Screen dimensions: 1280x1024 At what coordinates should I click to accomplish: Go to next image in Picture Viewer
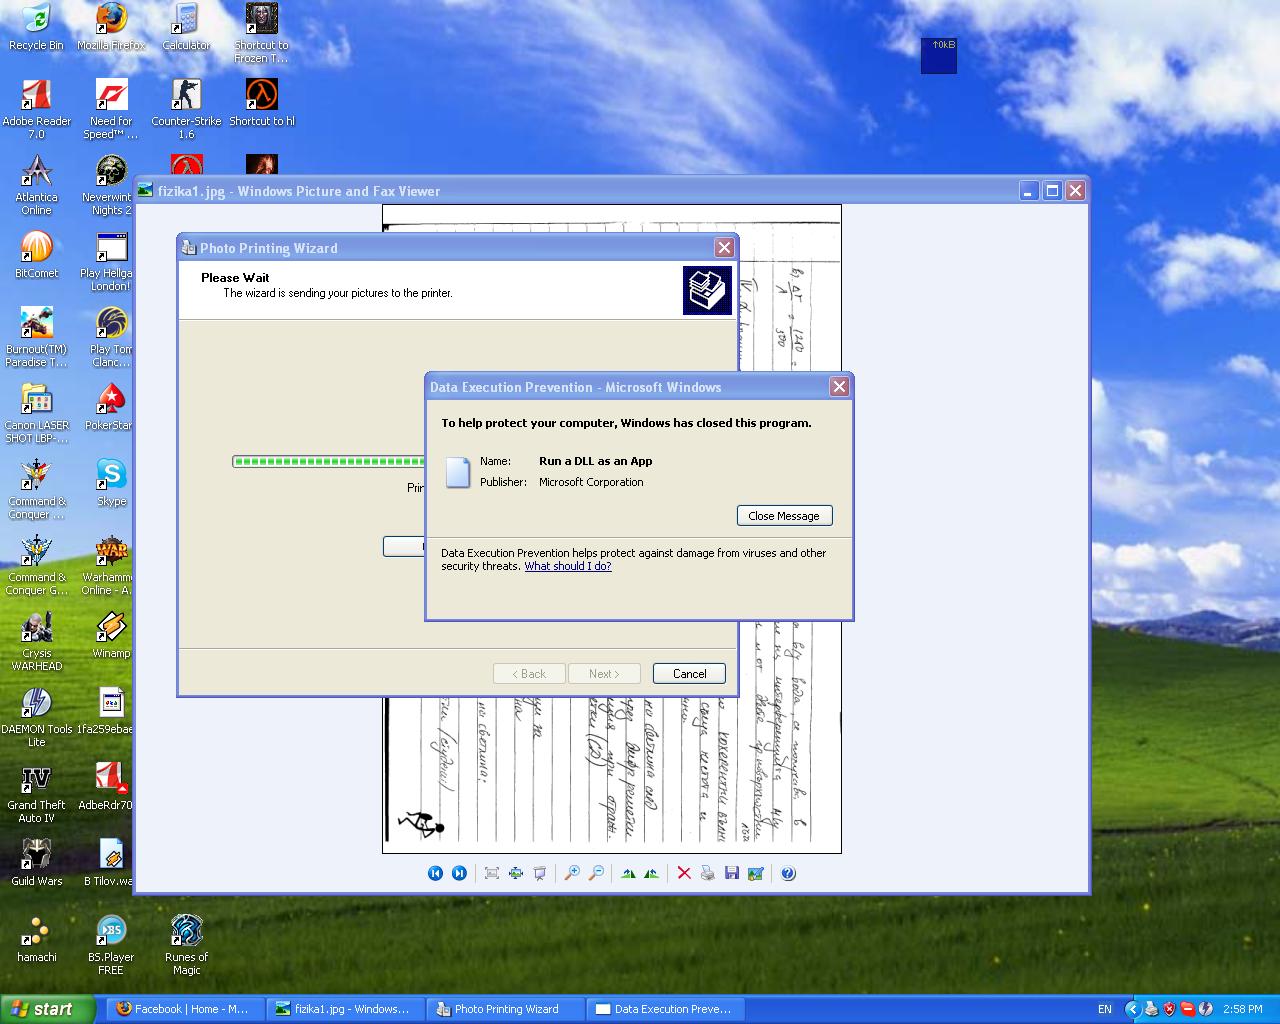coord(459,873)
